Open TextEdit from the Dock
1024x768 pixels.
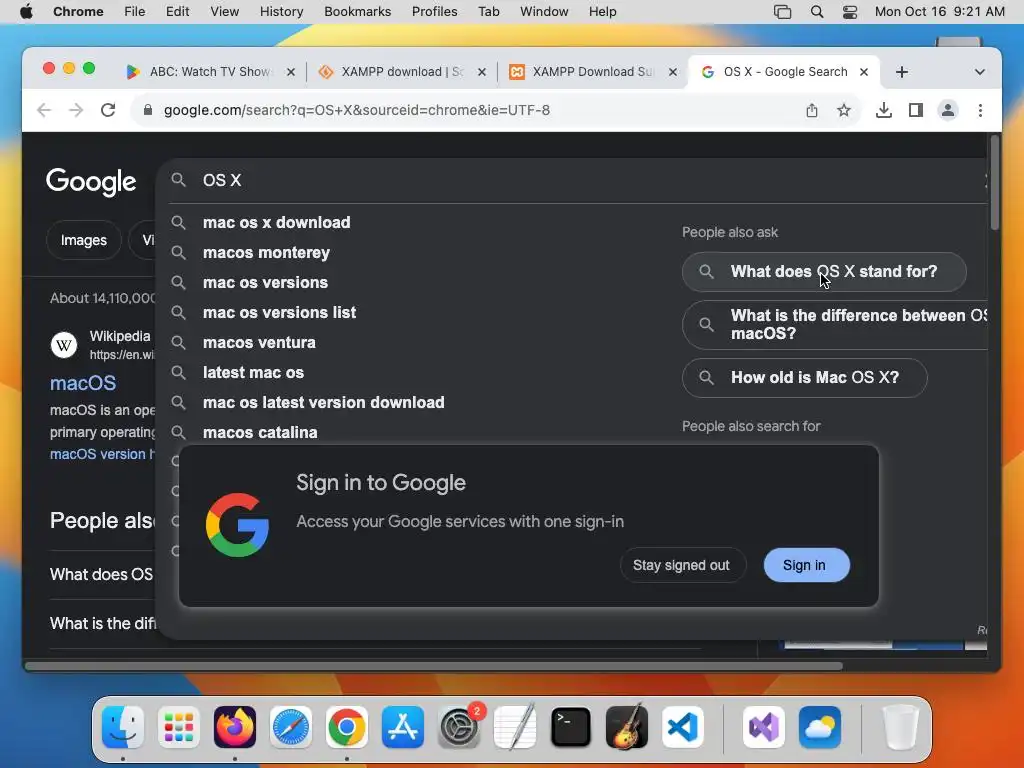coord(515,727)
